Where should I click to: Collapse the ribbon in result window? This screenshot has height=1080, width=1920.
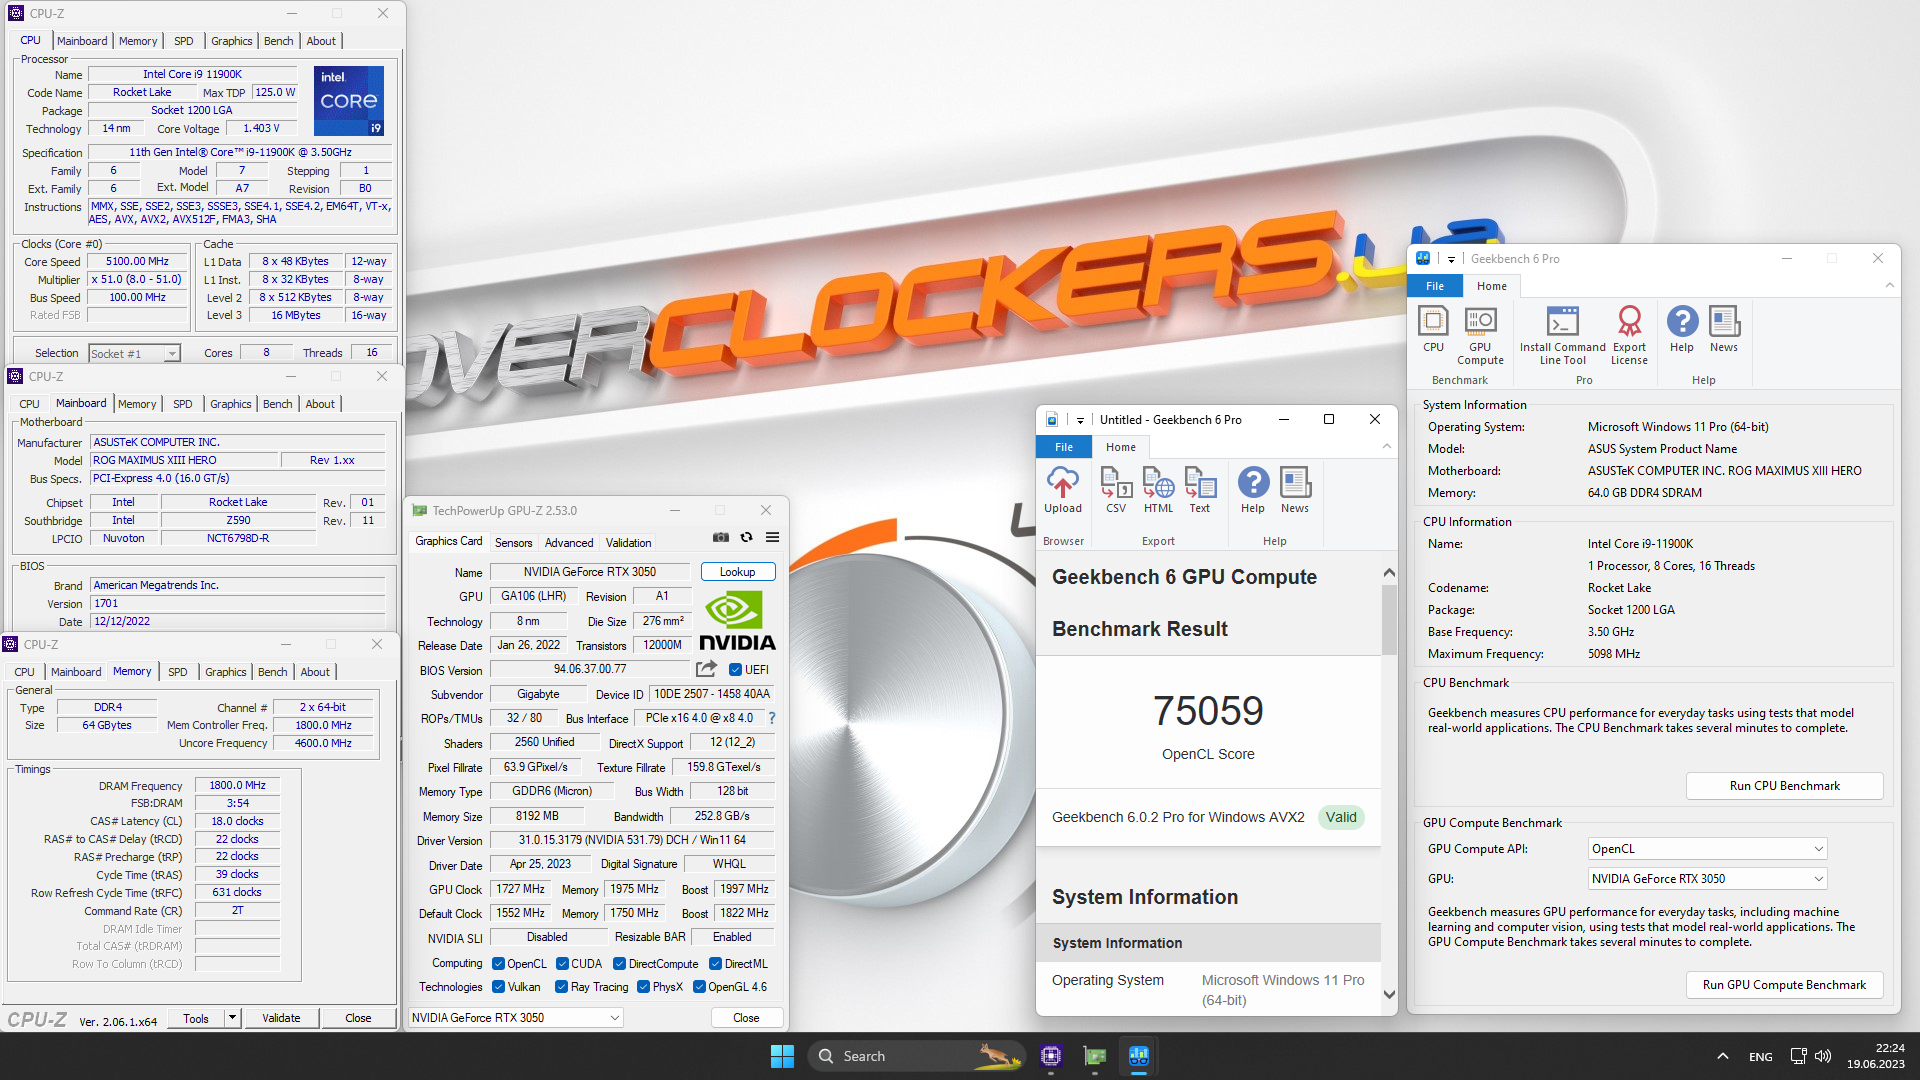click(x=1386, y=447)
